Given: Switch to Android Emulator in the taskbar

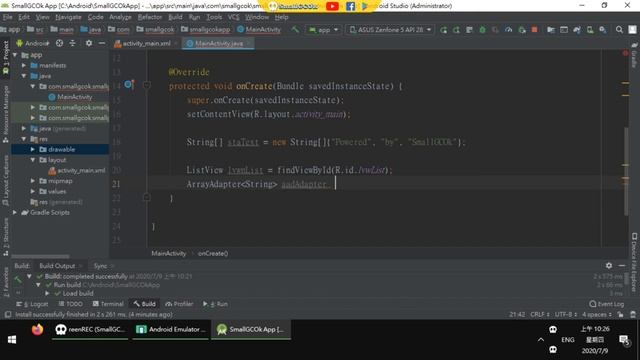Looking at the screenshot, I should point(171,329).
